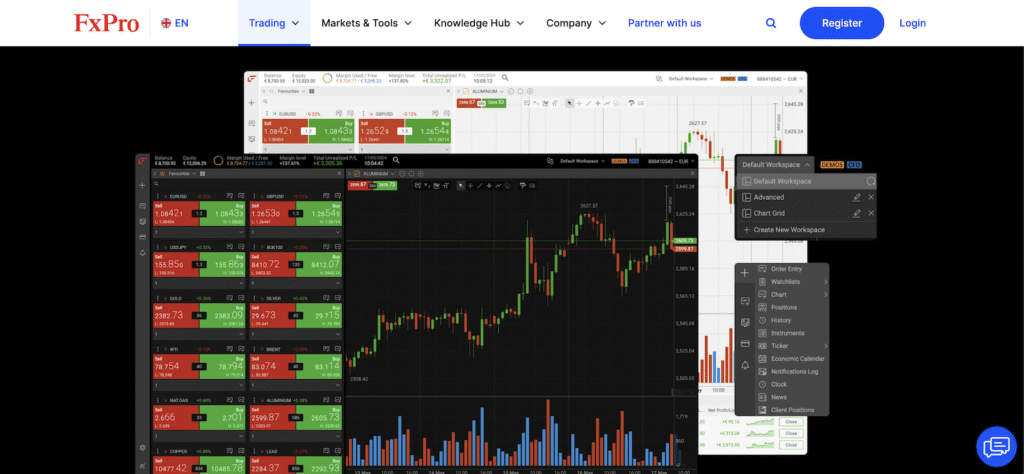Click the grid view icon beside dark Favourites

pos(203,174)
